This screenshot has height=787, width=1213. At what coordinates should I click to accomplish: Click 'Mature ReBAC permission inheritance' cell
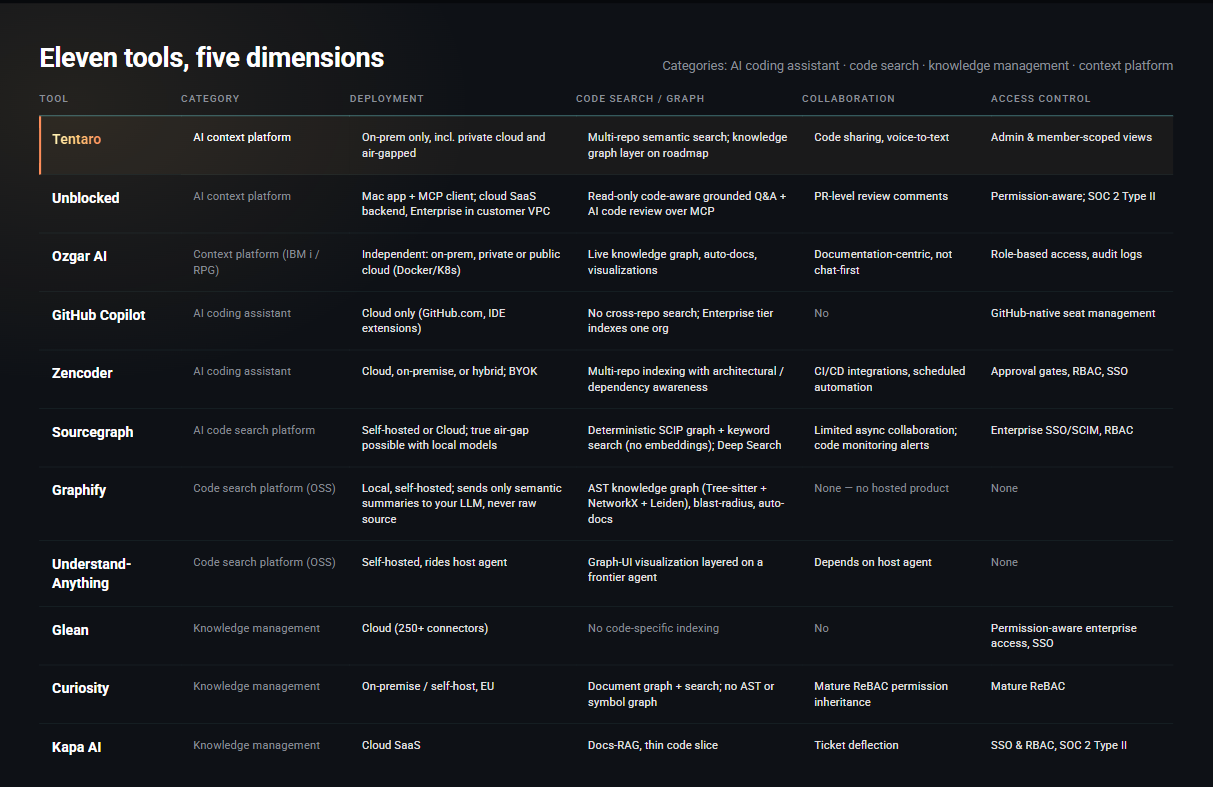[881, 694]
